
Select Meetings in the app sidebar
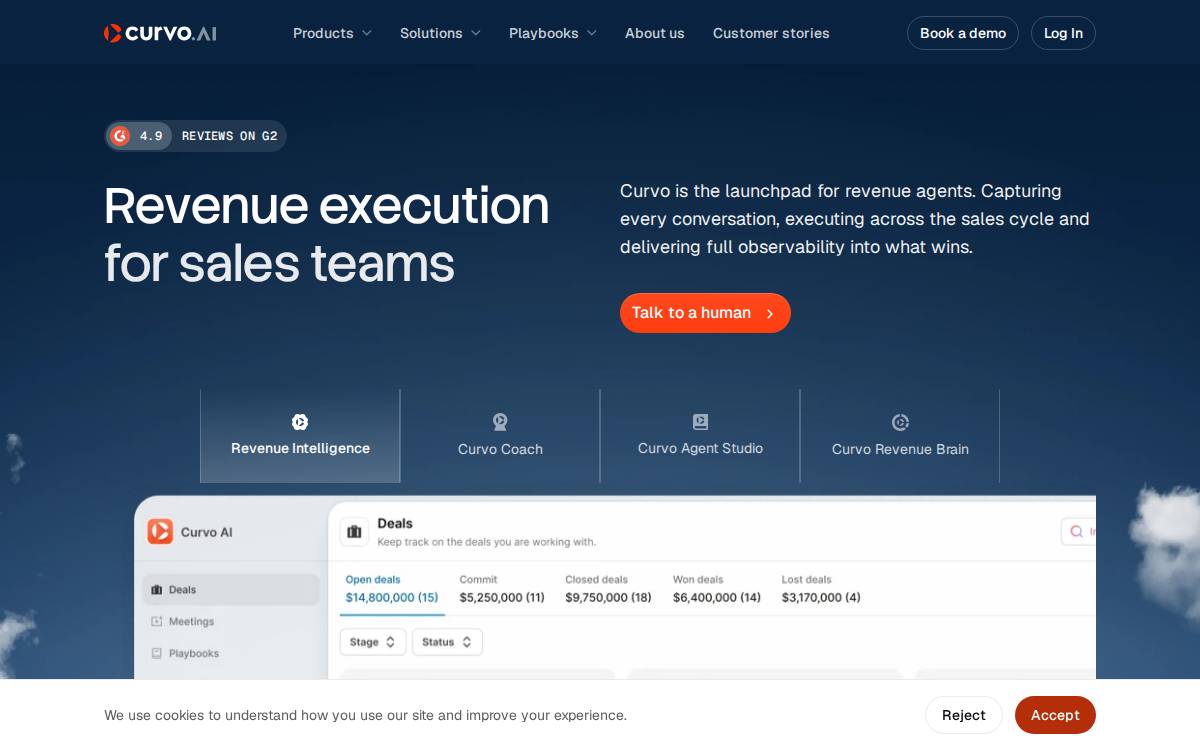click(231, 621)
